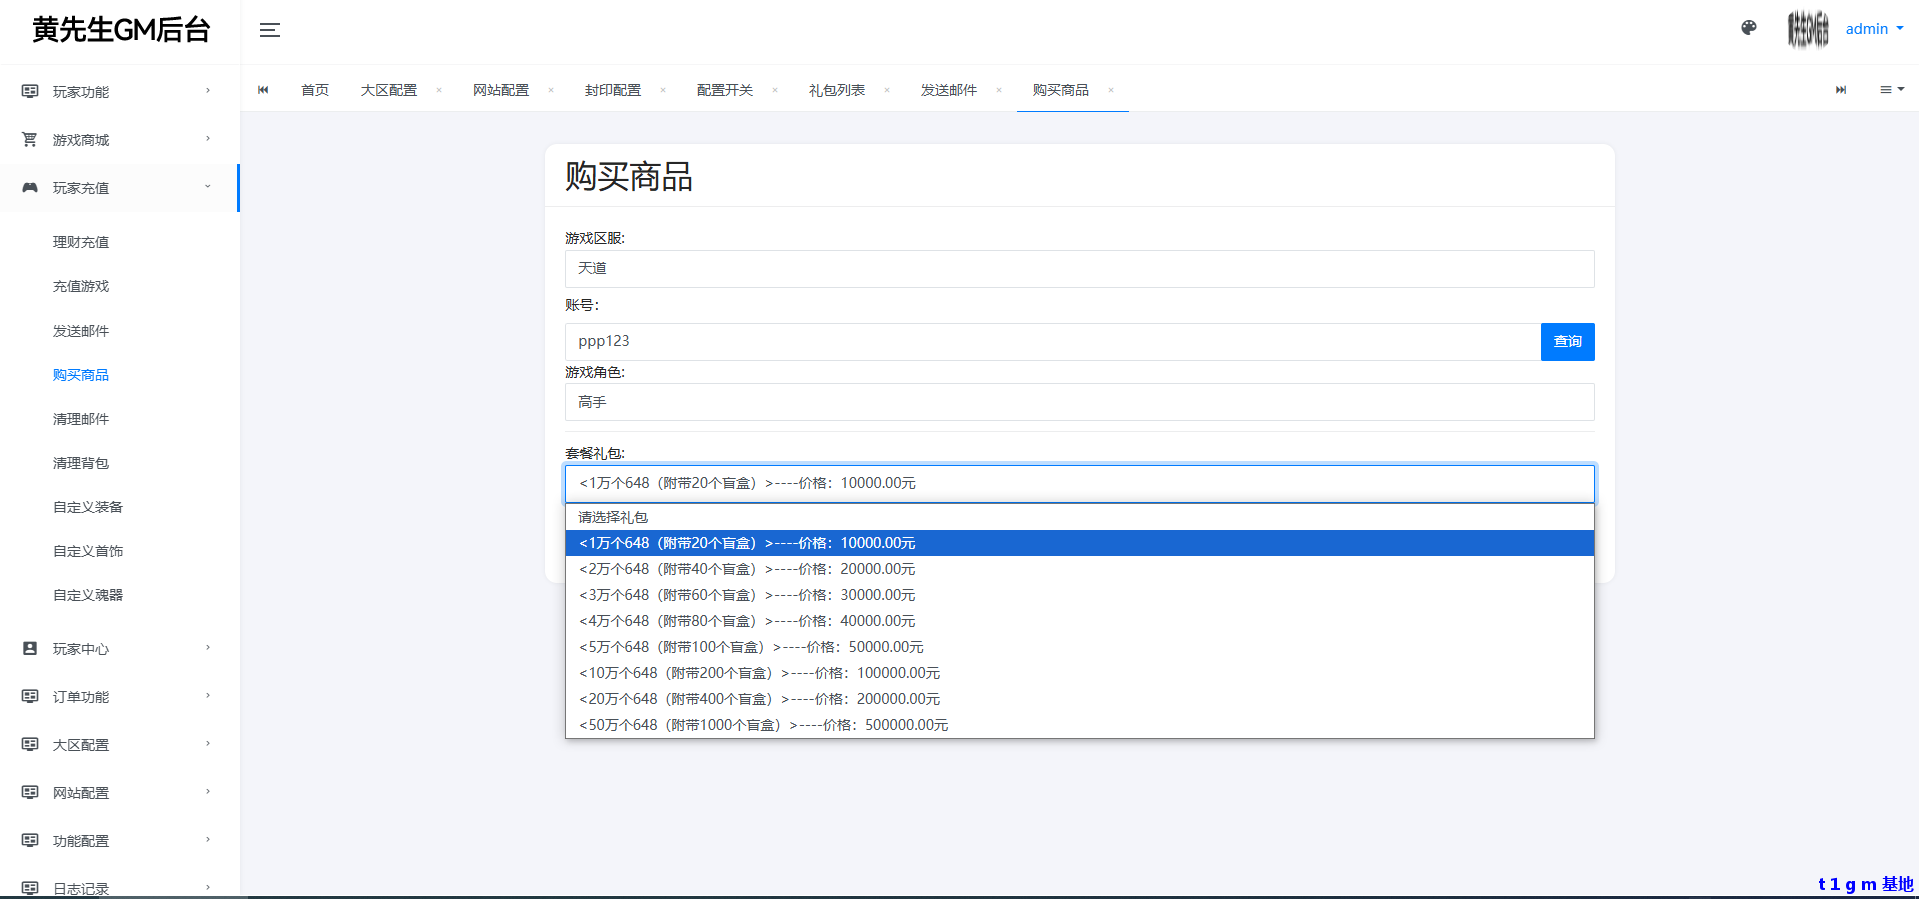Image resolution: width=1919 pixels, height=899 pixels.
Task: Close the 发送邮件 tab
Action: pos(999,90)
